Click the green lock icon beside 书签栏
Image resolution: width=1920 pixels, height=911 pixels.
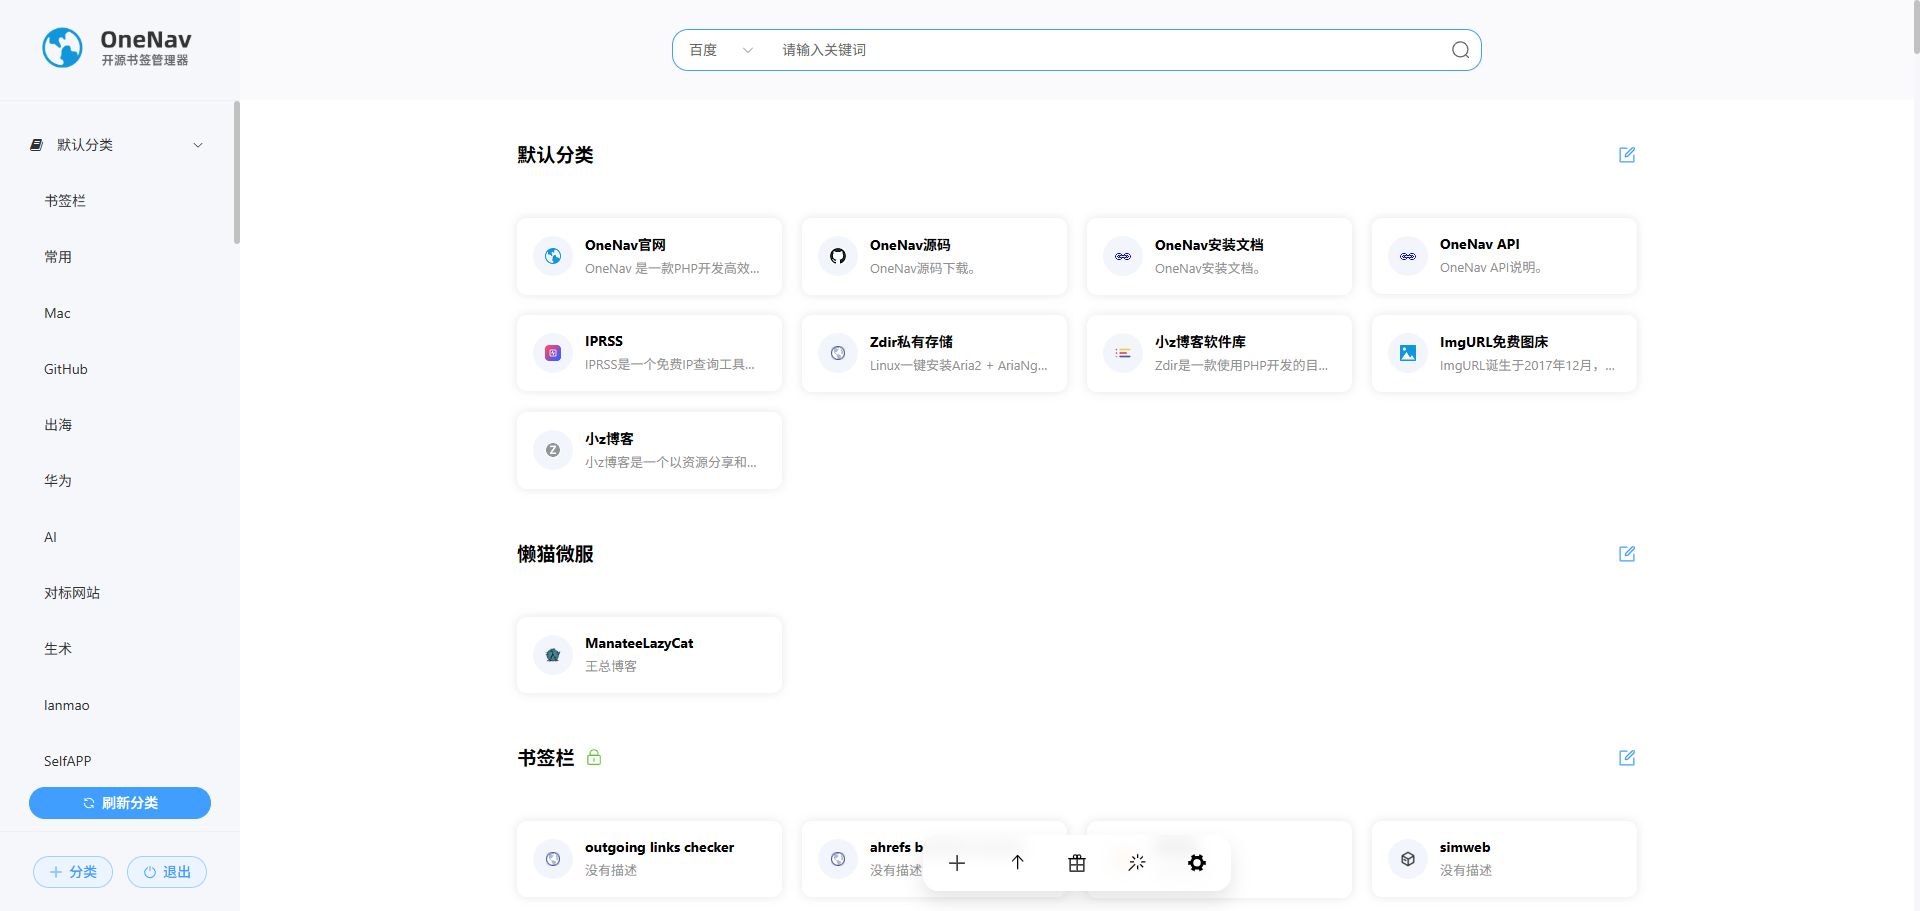594,758
